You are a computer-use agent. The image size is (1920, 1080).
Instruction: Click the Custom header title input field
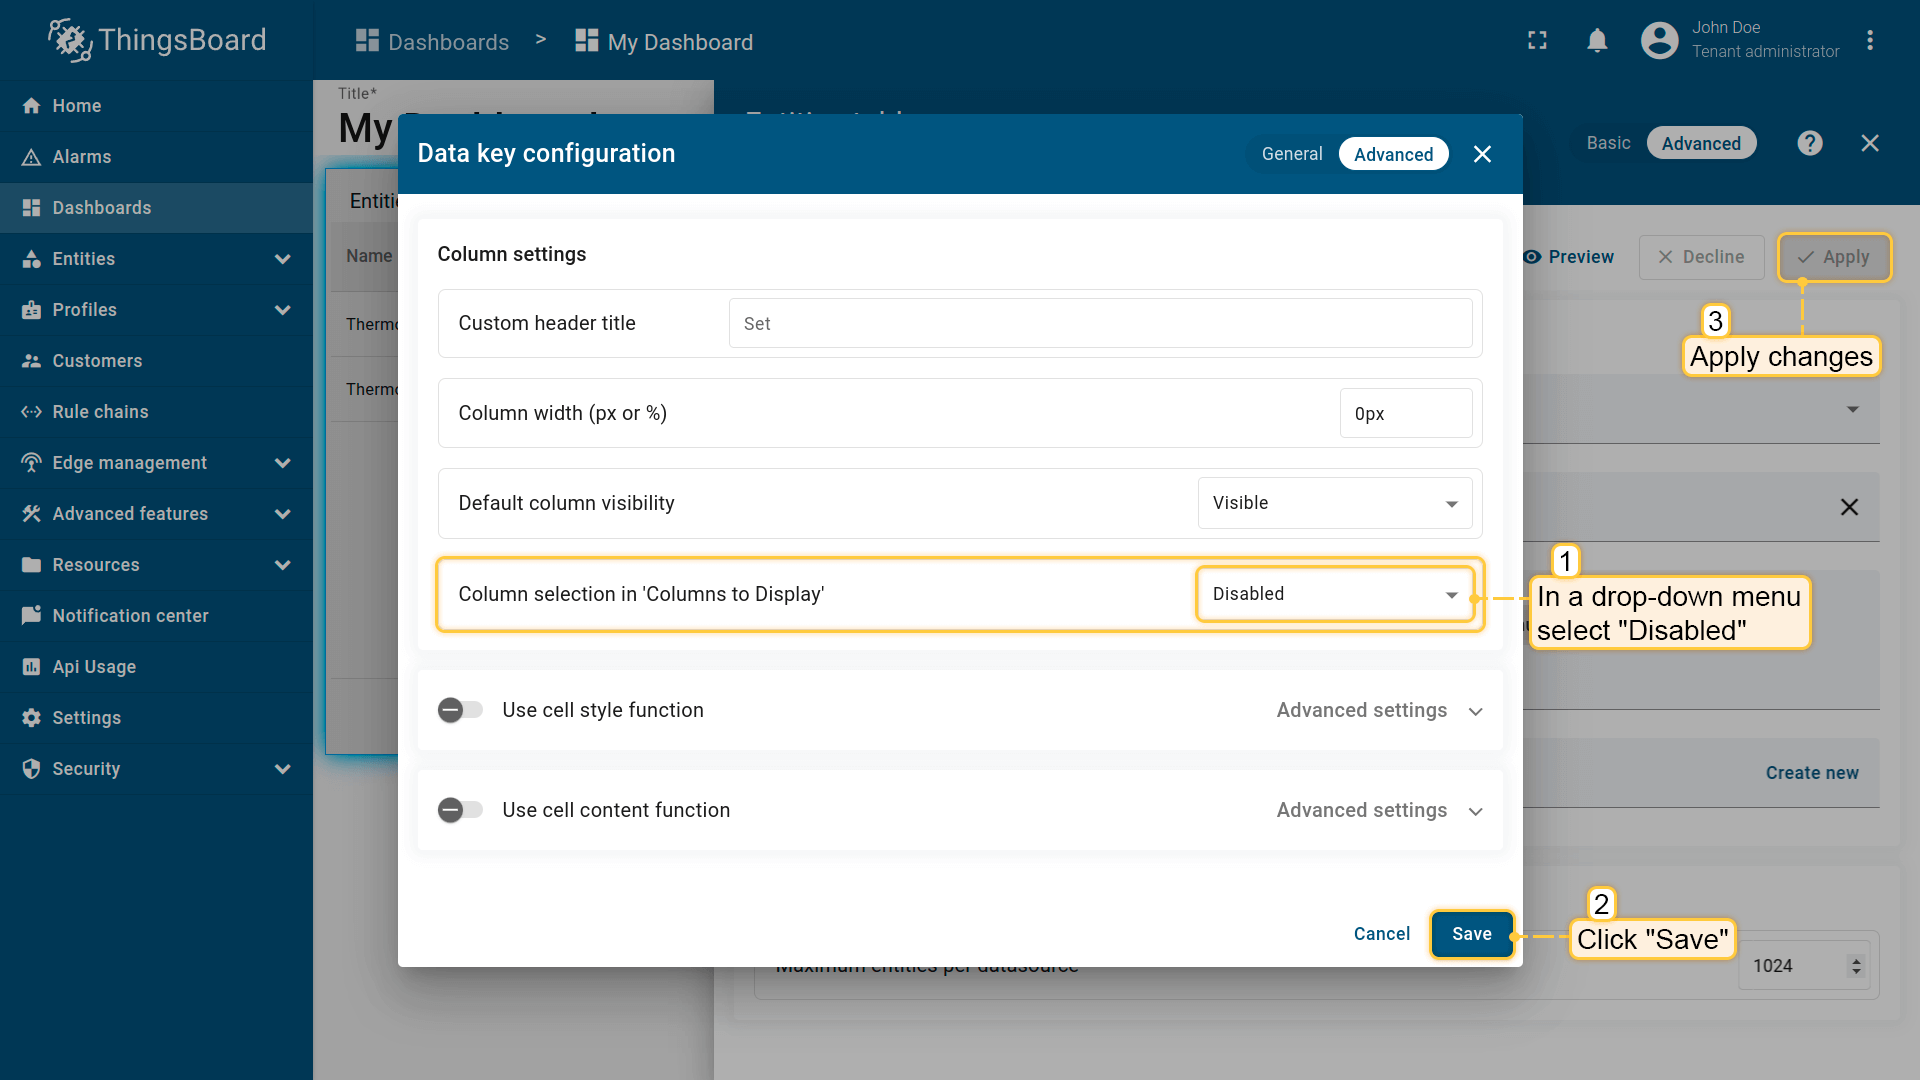pos(1100,324)
